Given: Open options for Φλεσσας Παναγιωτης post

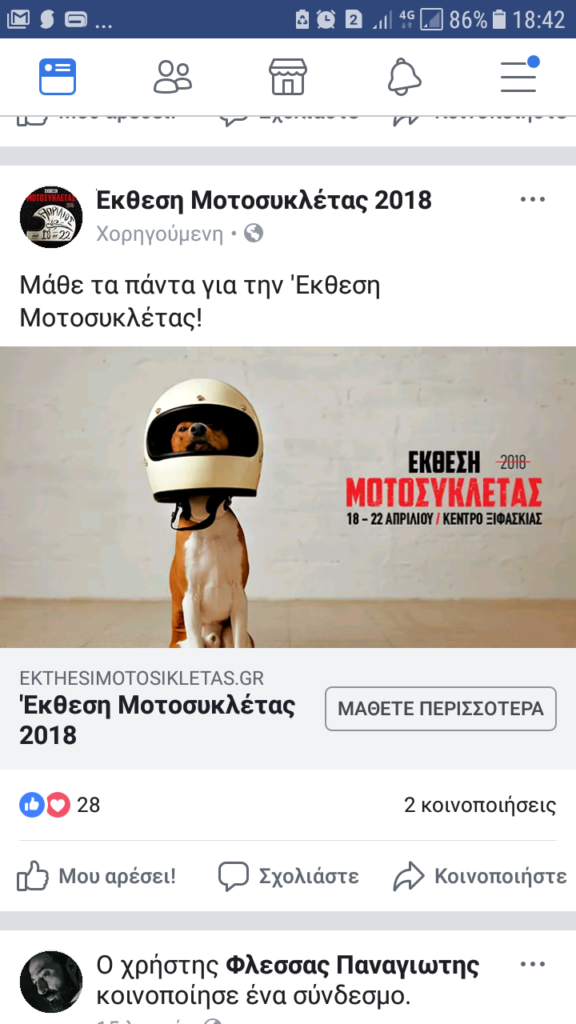Looking at the screenshot, I should pos(533,965).
